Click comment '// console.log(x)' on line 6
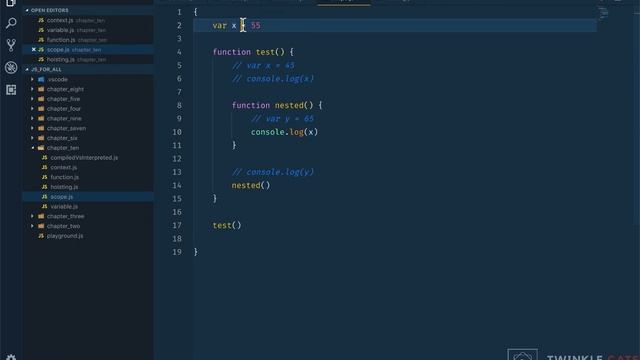The height and width of the screenshot is (360, 640). (x=273, y=79)
